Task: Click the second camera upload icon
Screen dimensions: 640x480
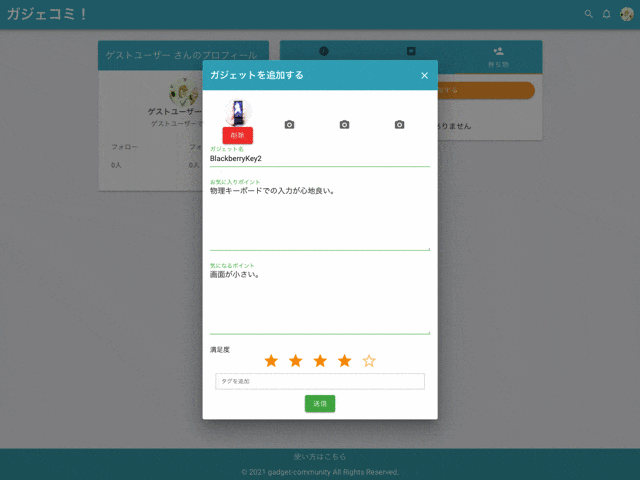Action: tap(289, 124)
